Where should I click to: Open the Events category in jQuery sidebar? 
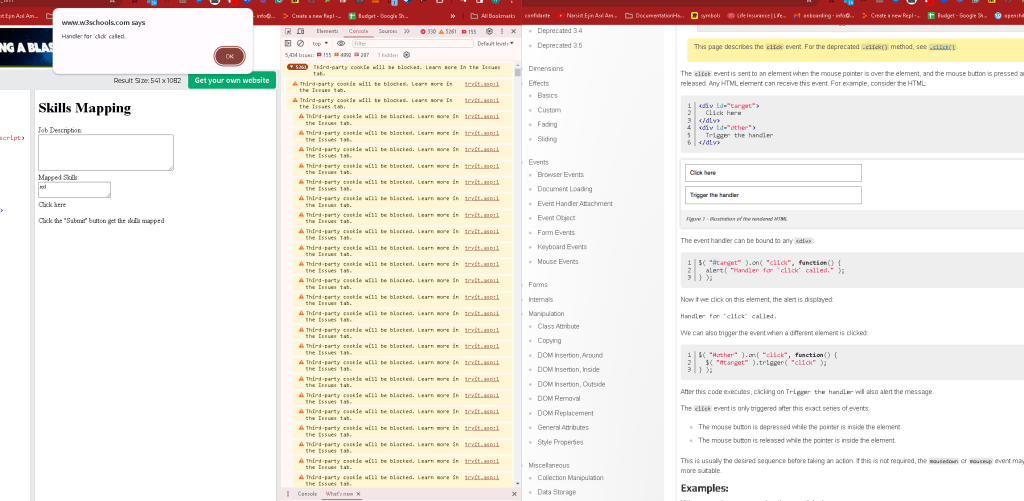tap(538, 162)
